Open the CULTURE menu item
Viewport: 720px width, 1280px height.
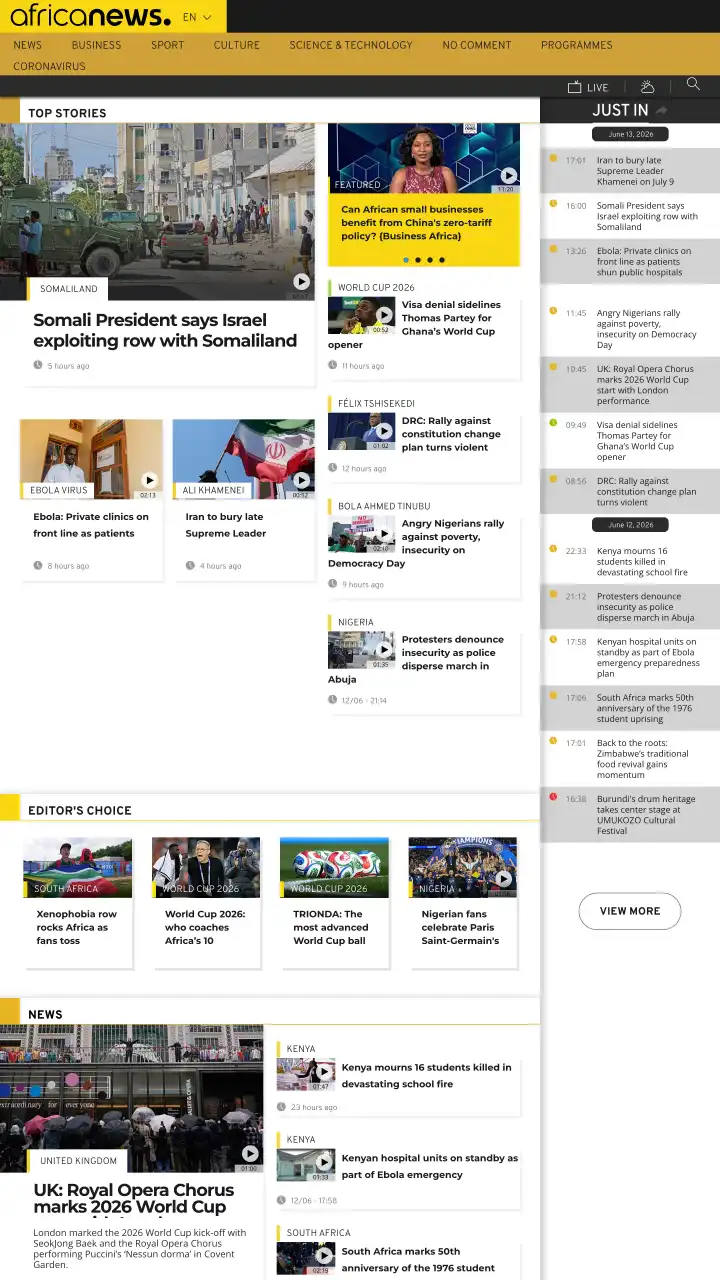click(236, 45)
